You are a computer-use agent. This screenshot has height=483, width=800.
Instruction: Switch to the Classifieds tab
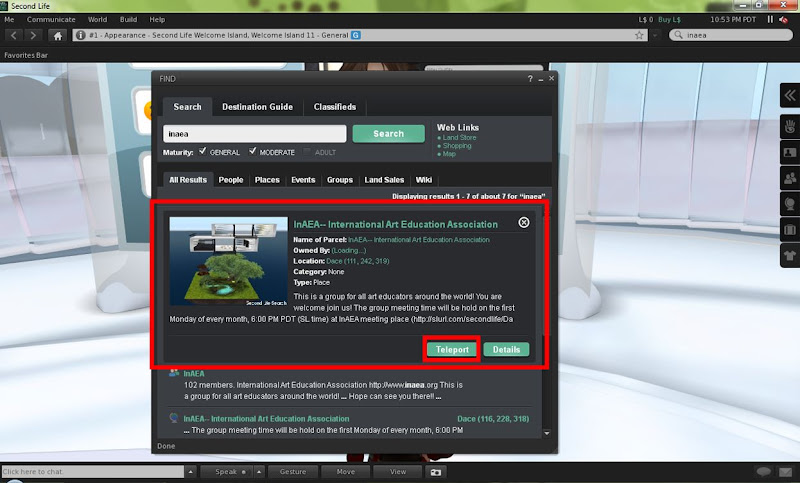point(335,107)
